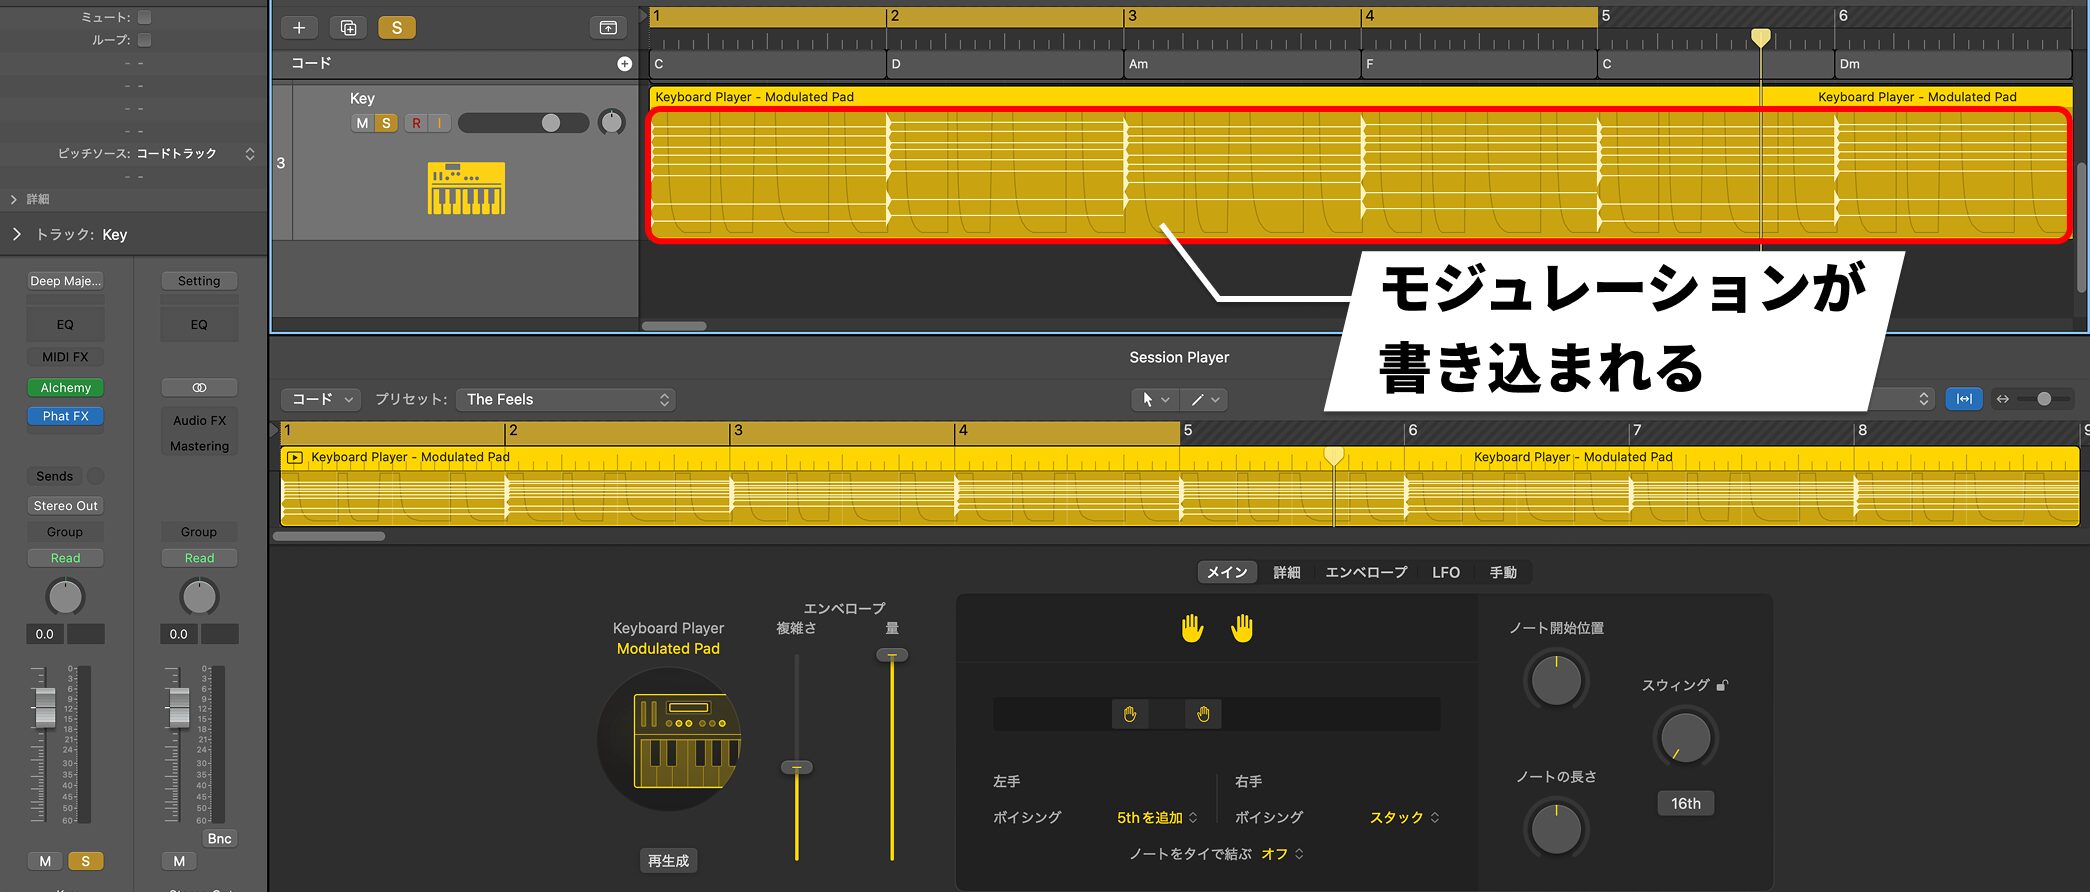Switch to the エンベロープ tab

click(1365, 572)
